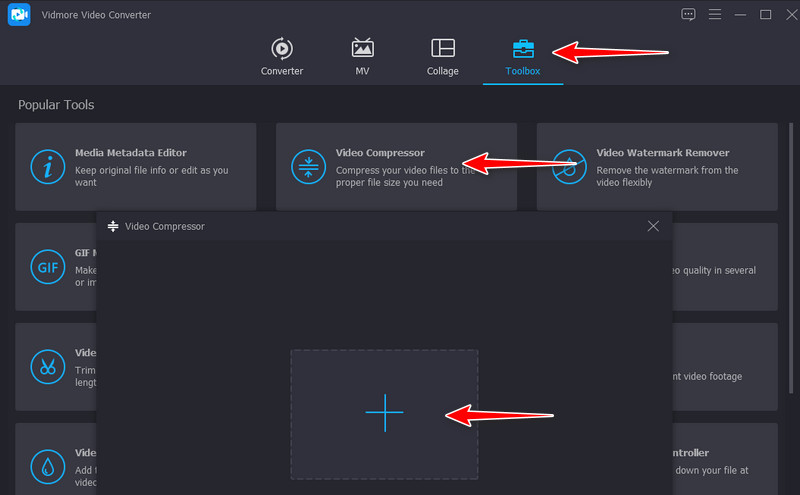Click the Video Watermark Remover title text
The image size is (800, 495).
pyautogui.click(x=662, y=153)
